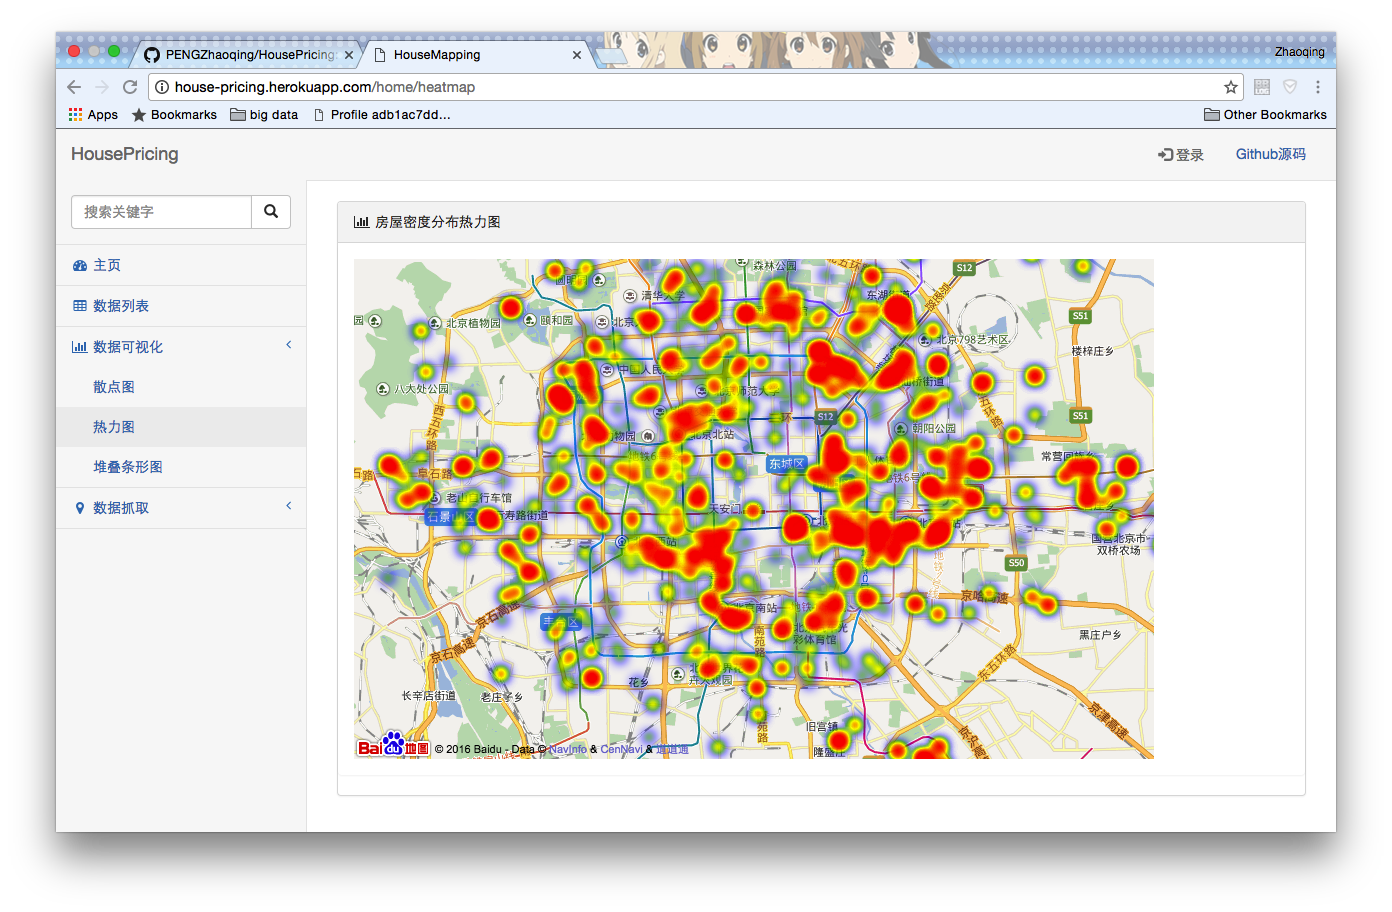Select 热力图 in the sidebar

(181, 427)
